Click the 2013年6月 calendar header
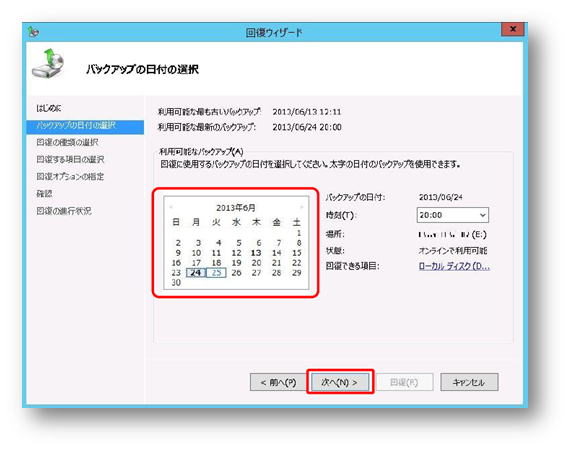 coord(236,208)
